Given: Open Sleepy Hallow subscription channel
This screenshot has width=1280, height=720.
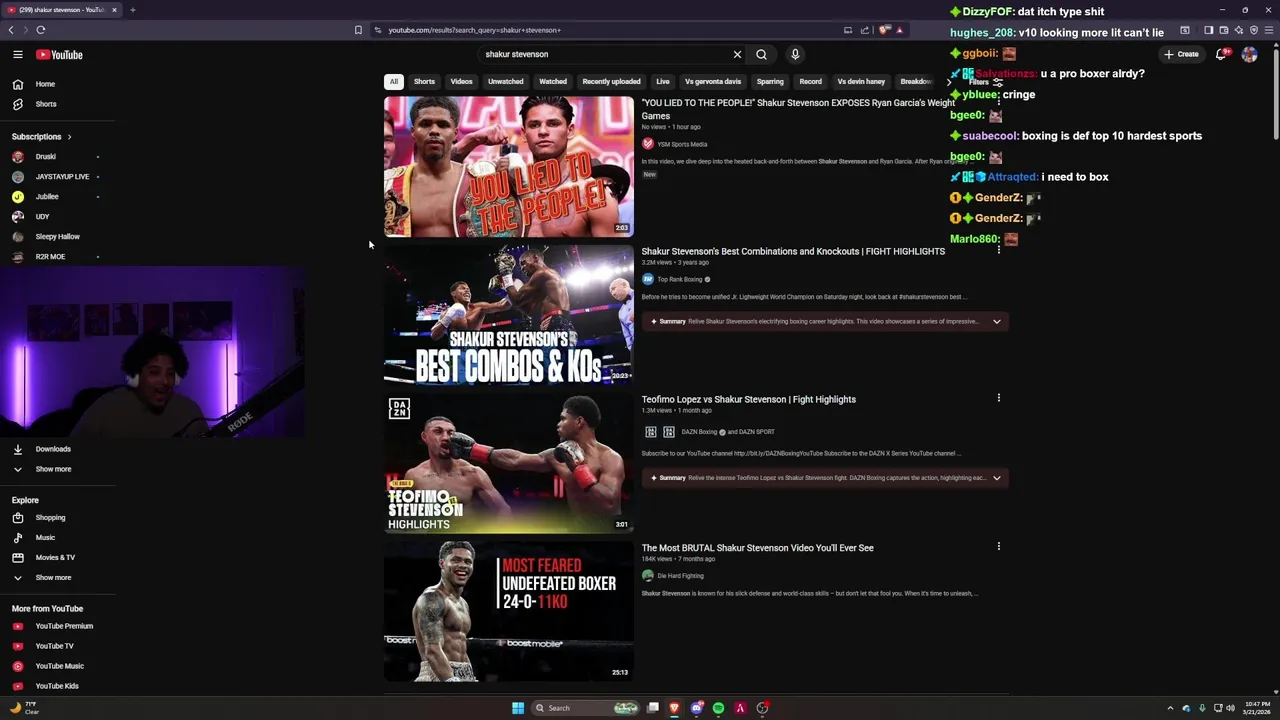Looking at the screenshot, I should tap(57, 237).
